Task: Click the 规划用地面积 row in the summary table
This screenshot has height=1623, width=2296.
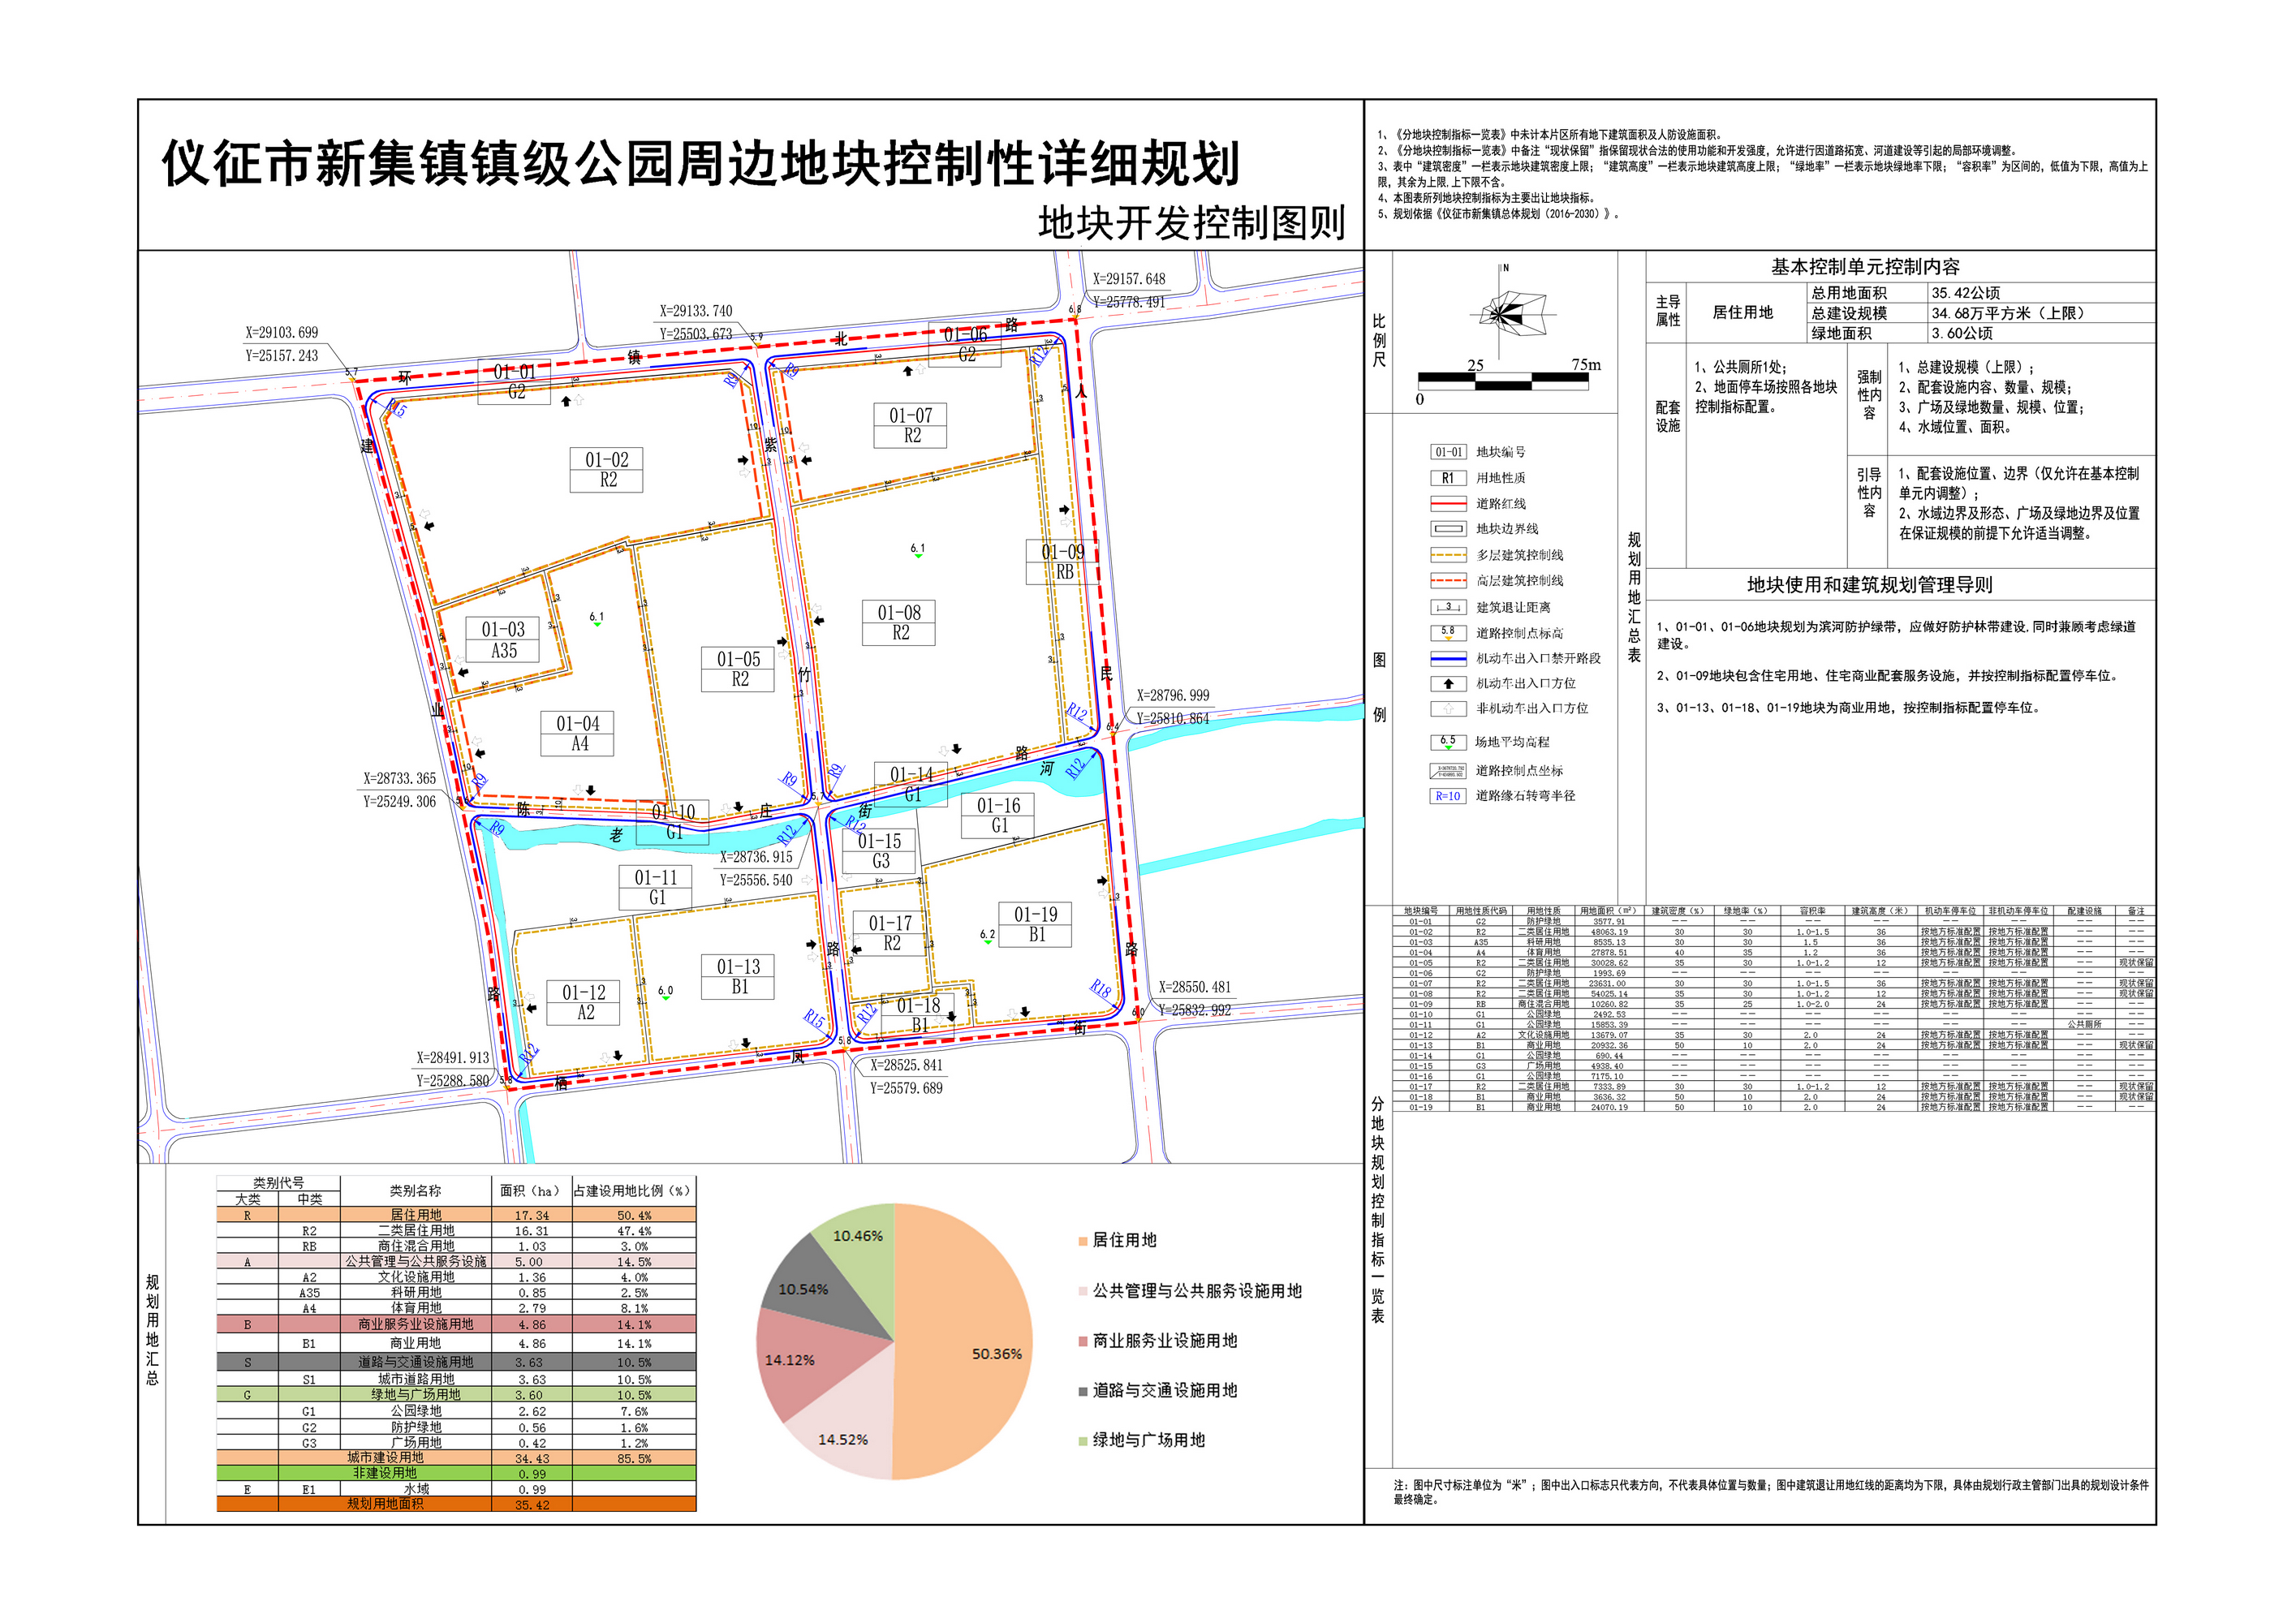Action: coord(456,1504)
